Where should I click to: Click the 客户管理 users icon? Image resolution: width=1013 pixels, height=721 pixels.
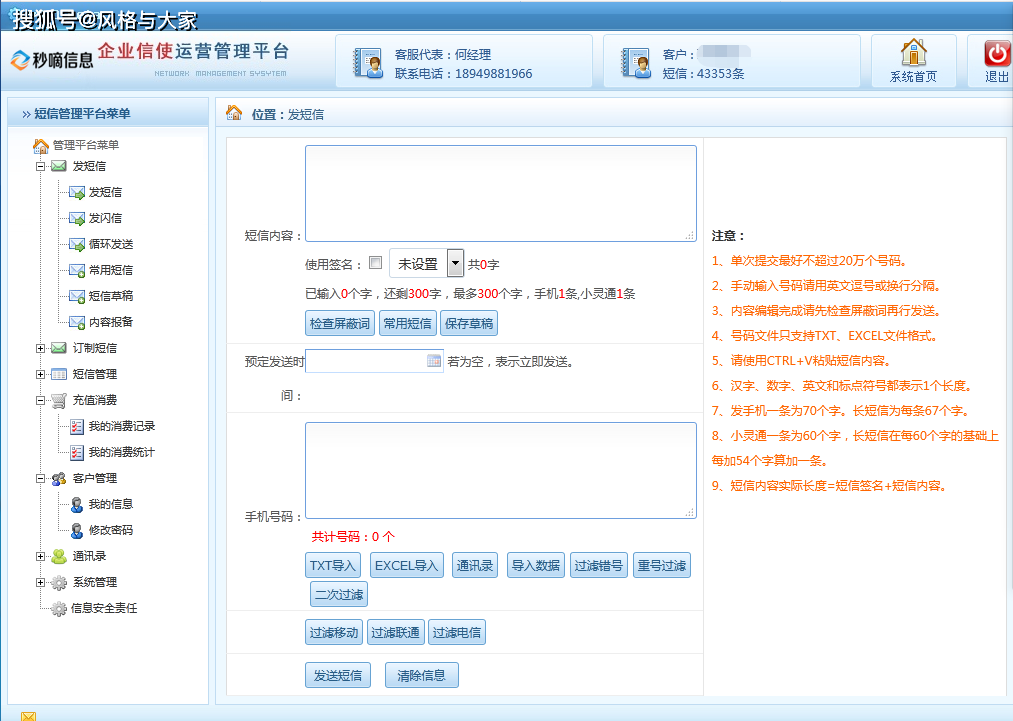[x=59, y=478]
